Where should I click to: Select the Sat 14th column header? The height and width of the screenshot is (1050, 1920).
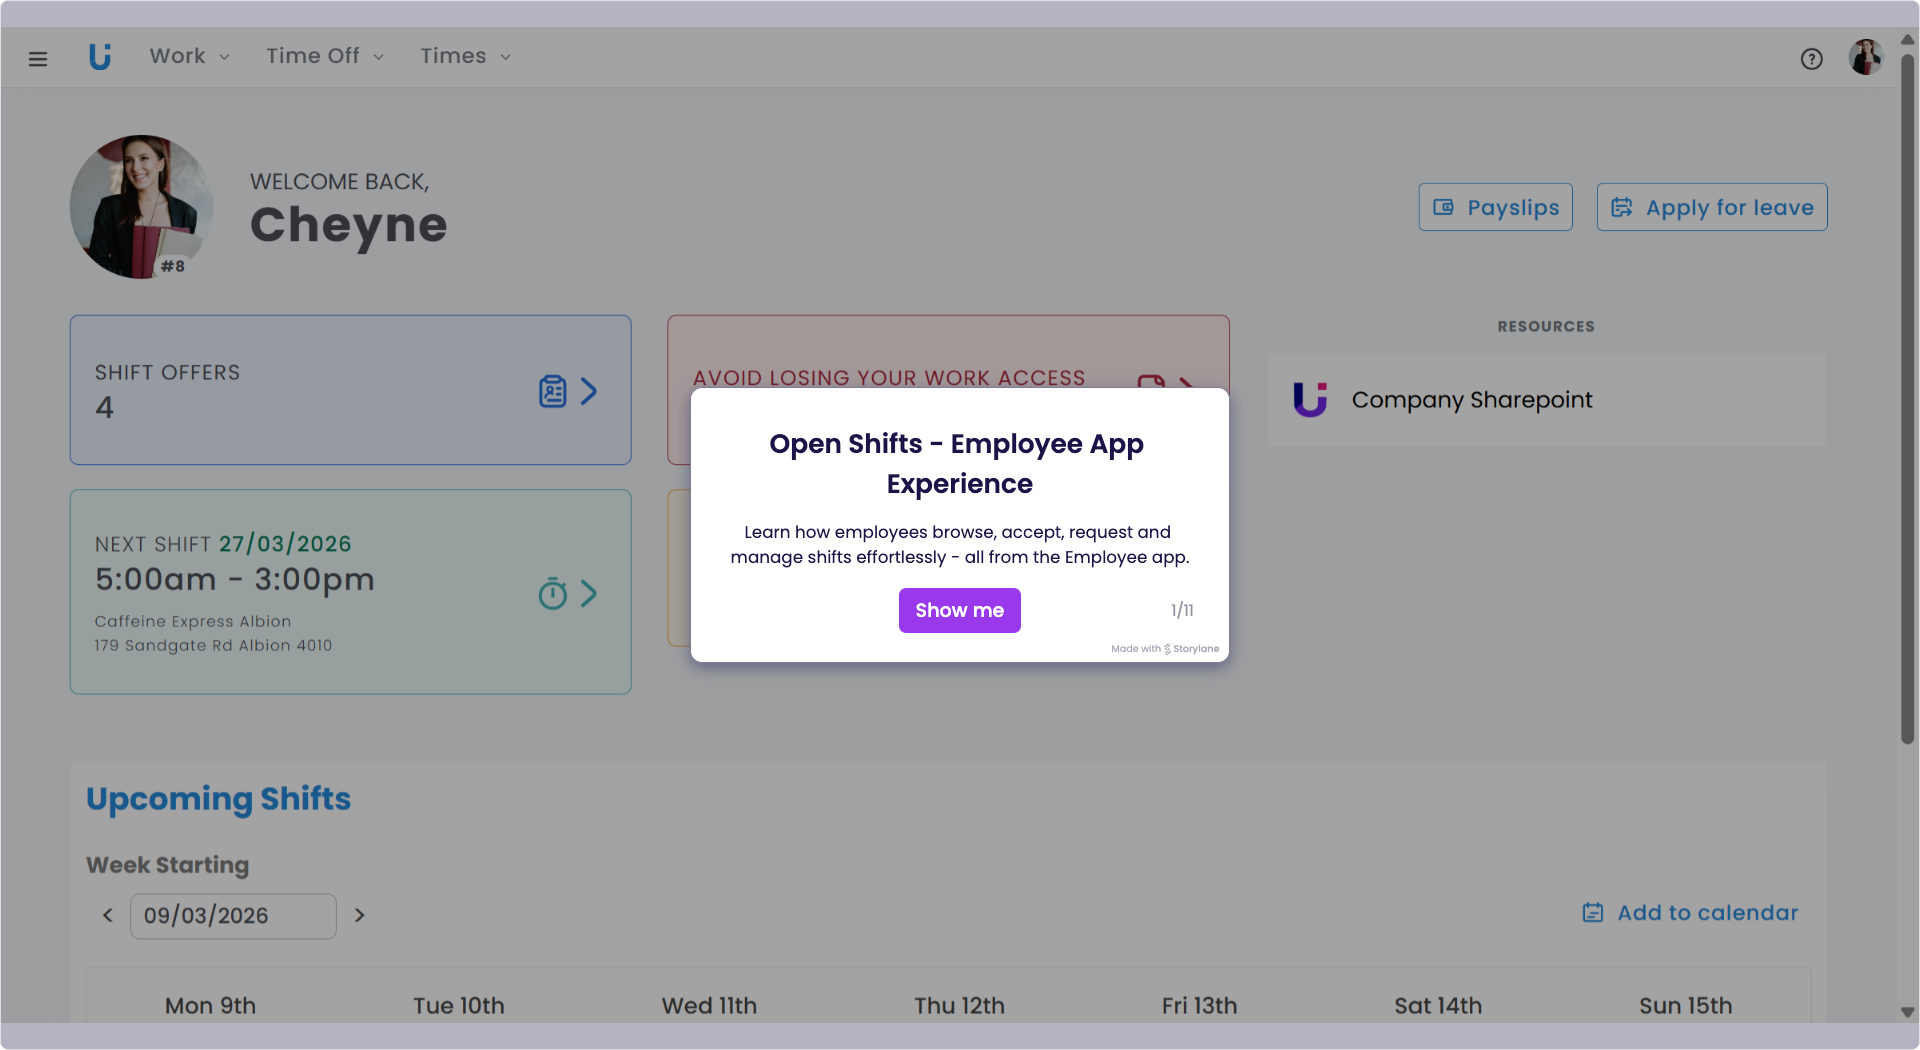tap(1438, 1005)
